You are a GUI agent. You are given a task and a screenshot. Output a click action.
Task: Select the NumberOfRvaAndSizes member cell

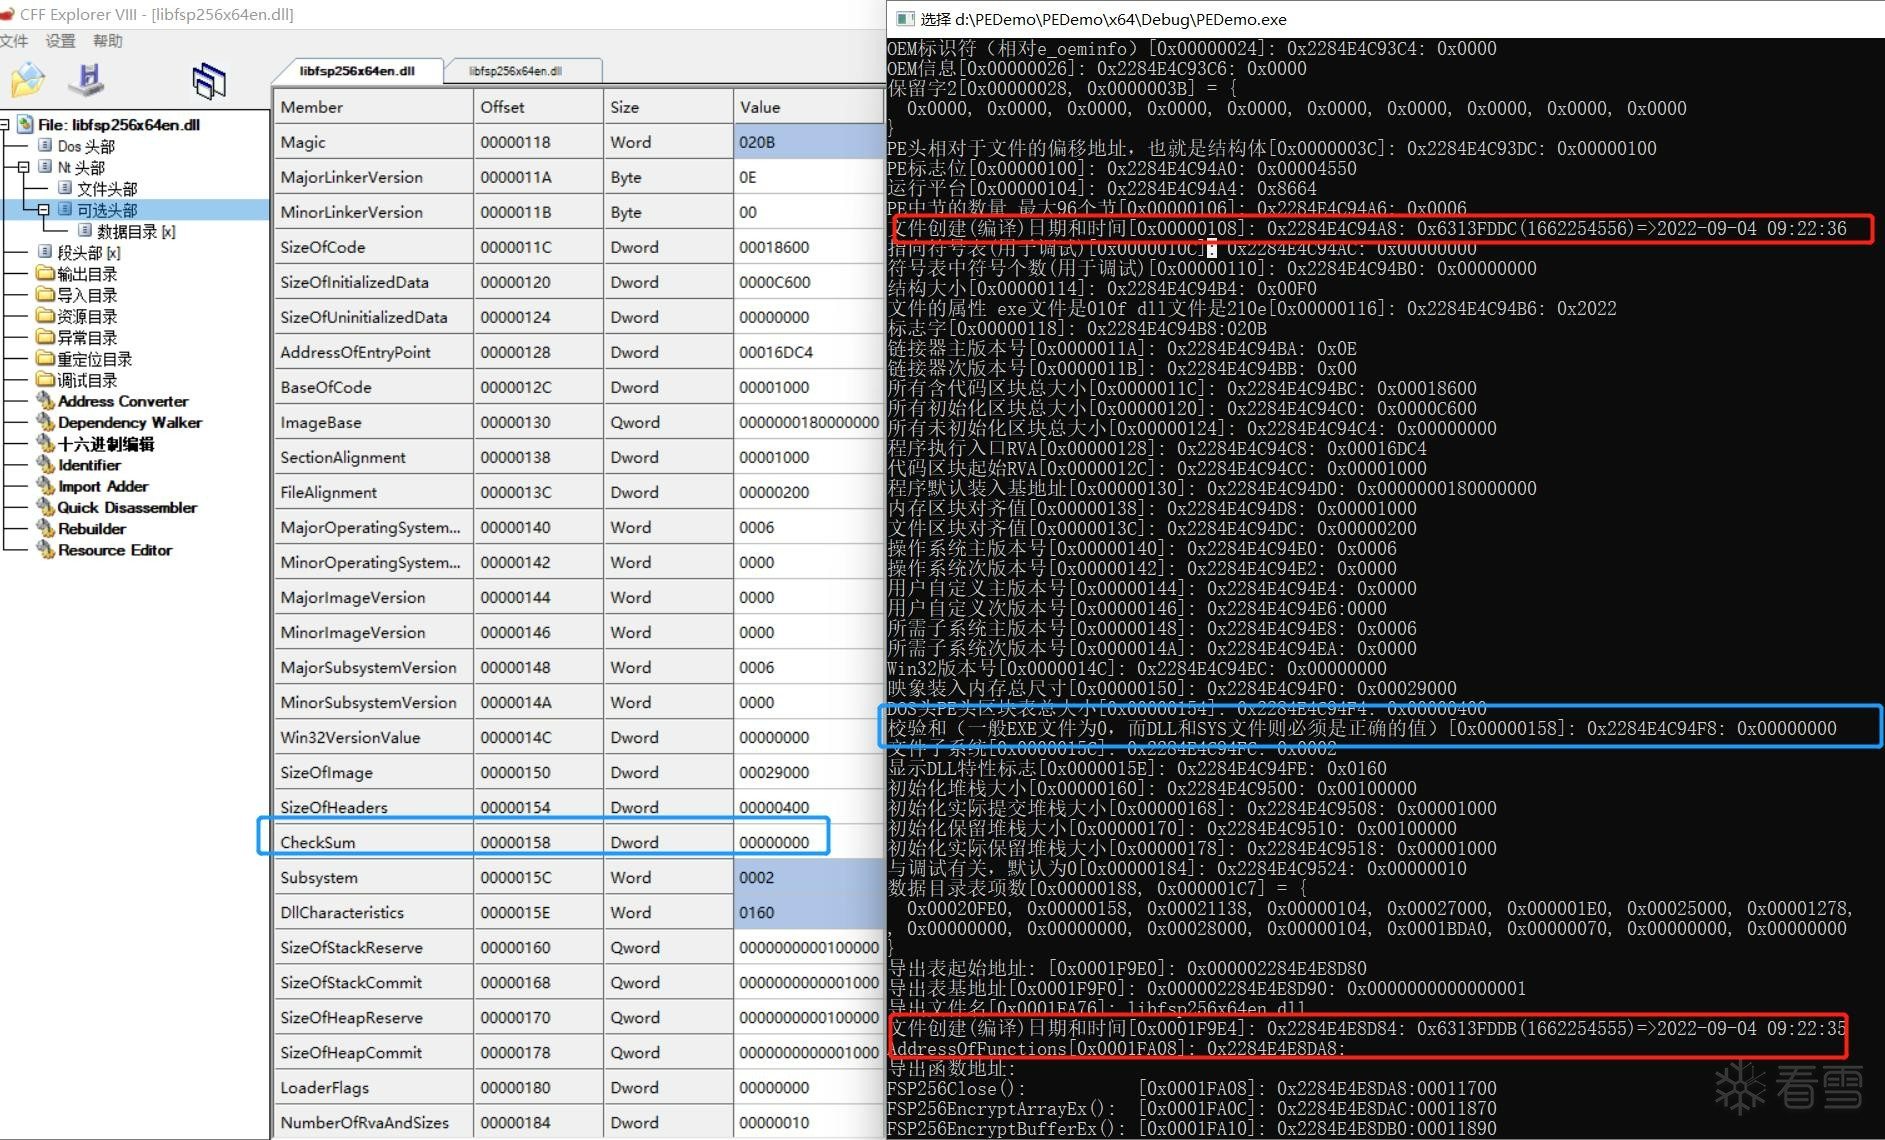pos(374,1122)
